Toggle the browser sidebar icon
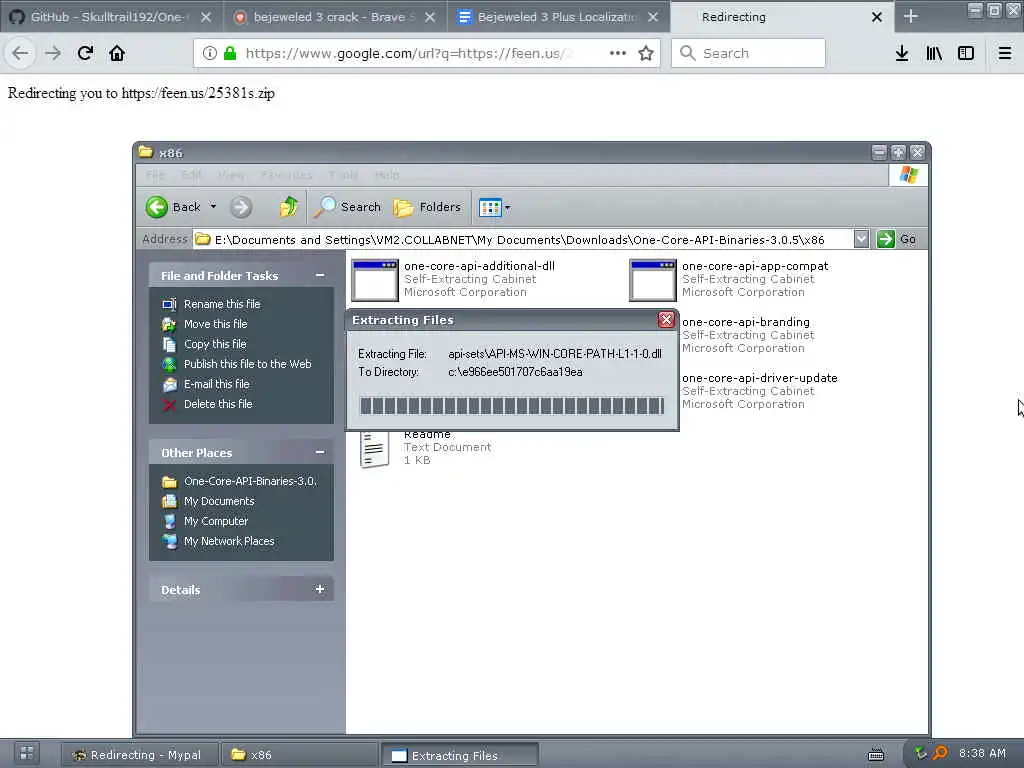This screenshot has height=768, width=1024. coord(966,53)
